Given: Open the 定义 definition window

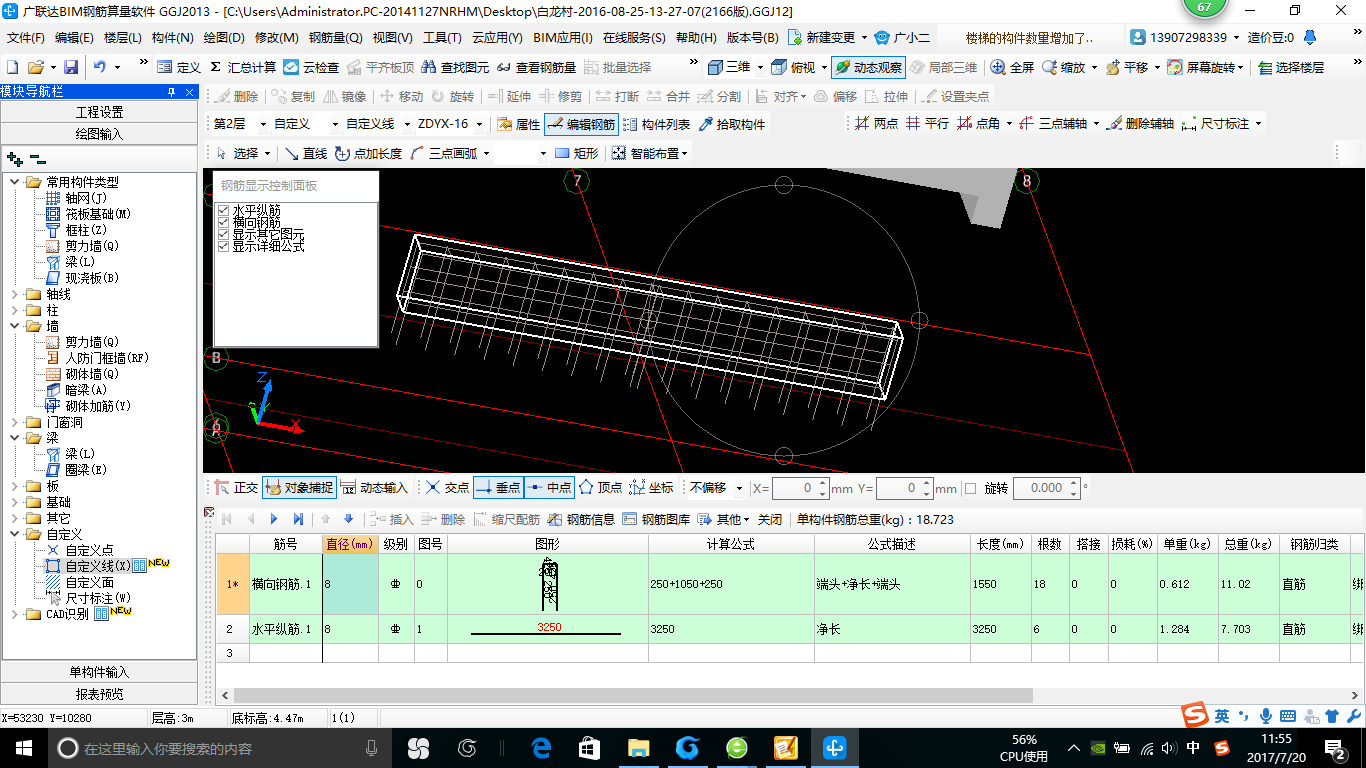Looking at the screenshot, I should pyautogui.click(x=179, y=67).
